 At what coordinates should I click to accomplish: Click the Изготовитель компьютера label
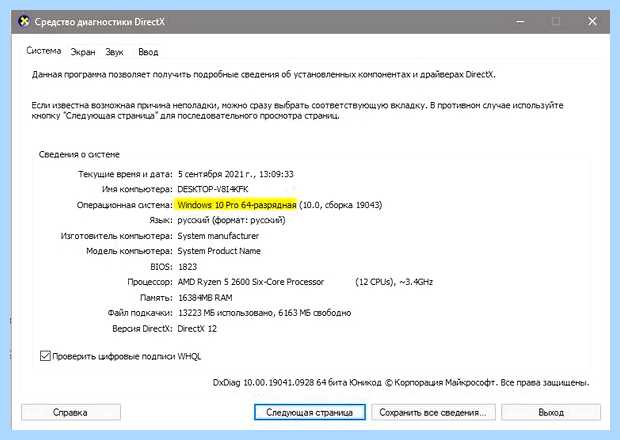pos(117,236)
